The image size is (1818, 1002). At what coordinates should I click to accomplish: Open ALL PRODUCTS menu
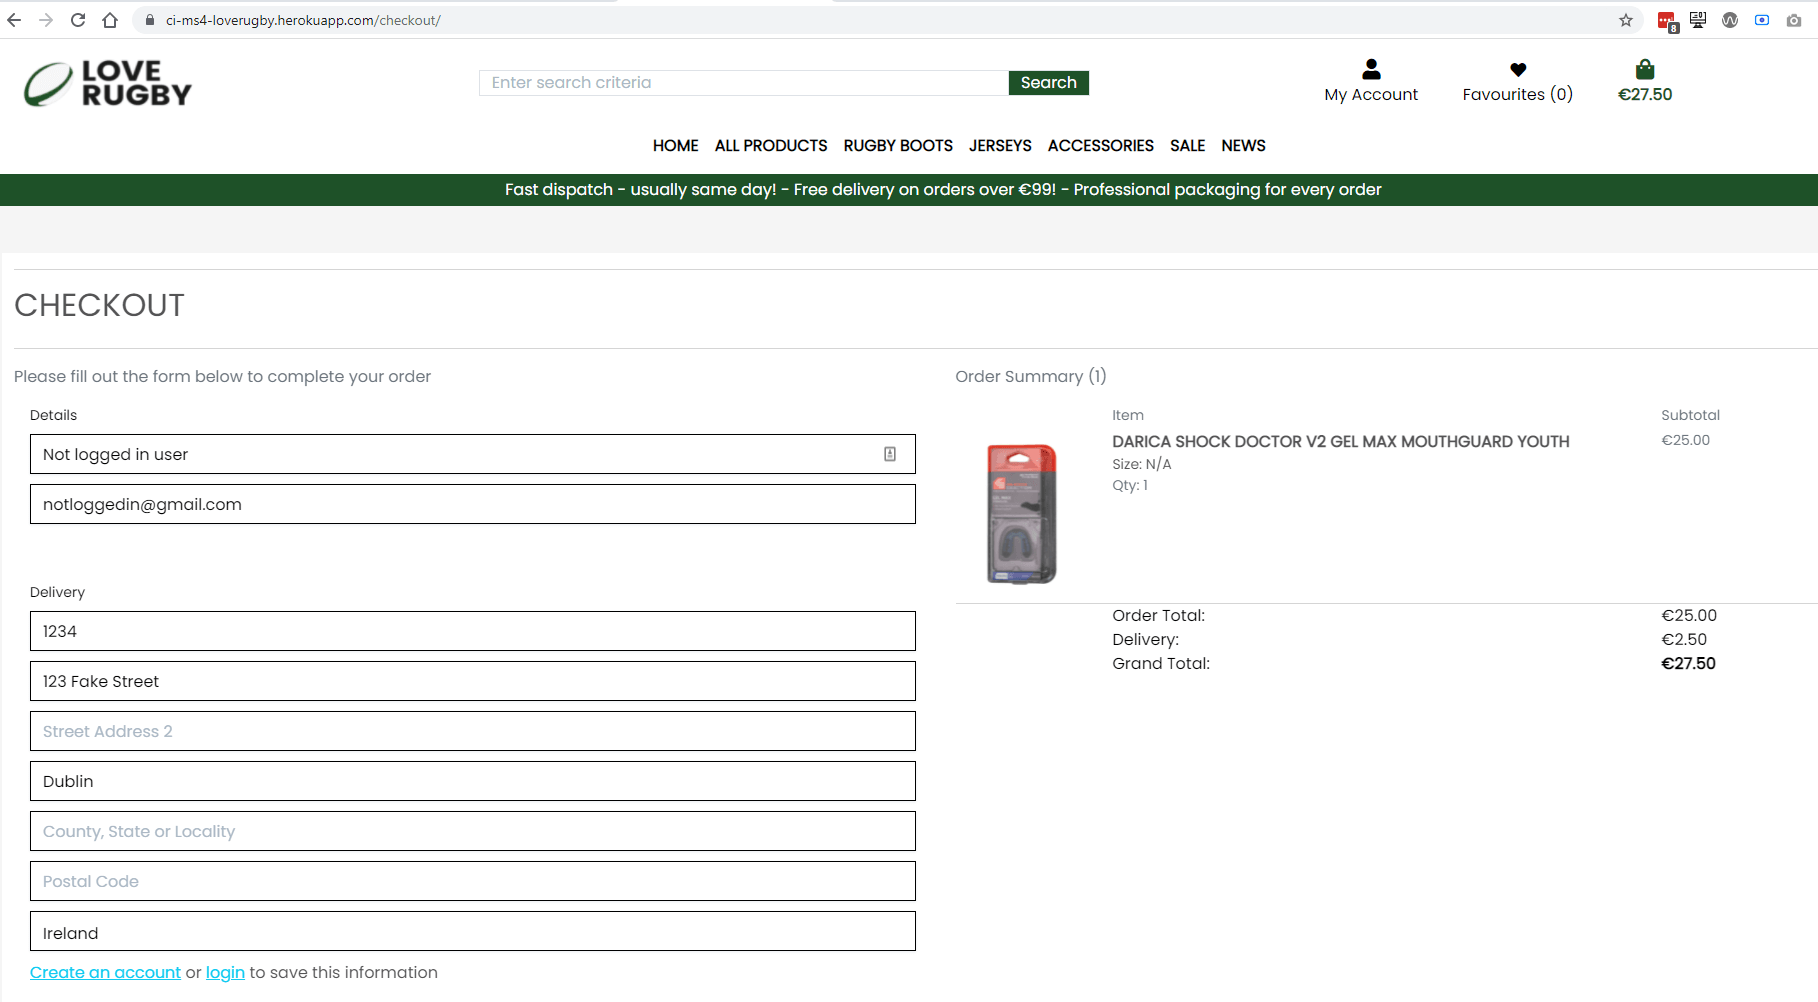[771, 146]
